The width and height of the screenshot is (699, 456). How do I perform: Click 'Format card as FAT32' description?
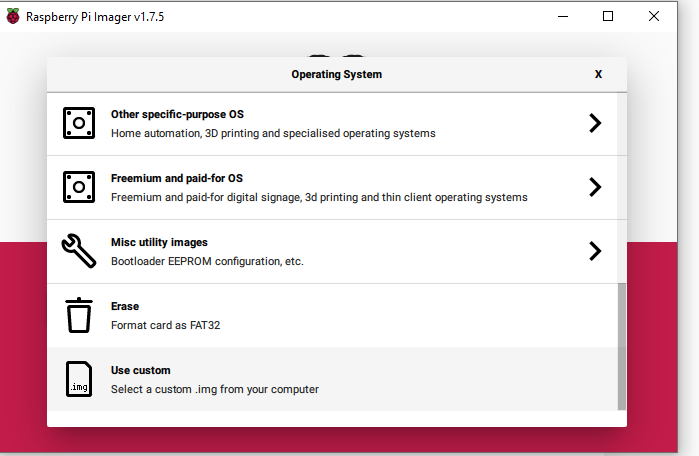tap(165, 325)
